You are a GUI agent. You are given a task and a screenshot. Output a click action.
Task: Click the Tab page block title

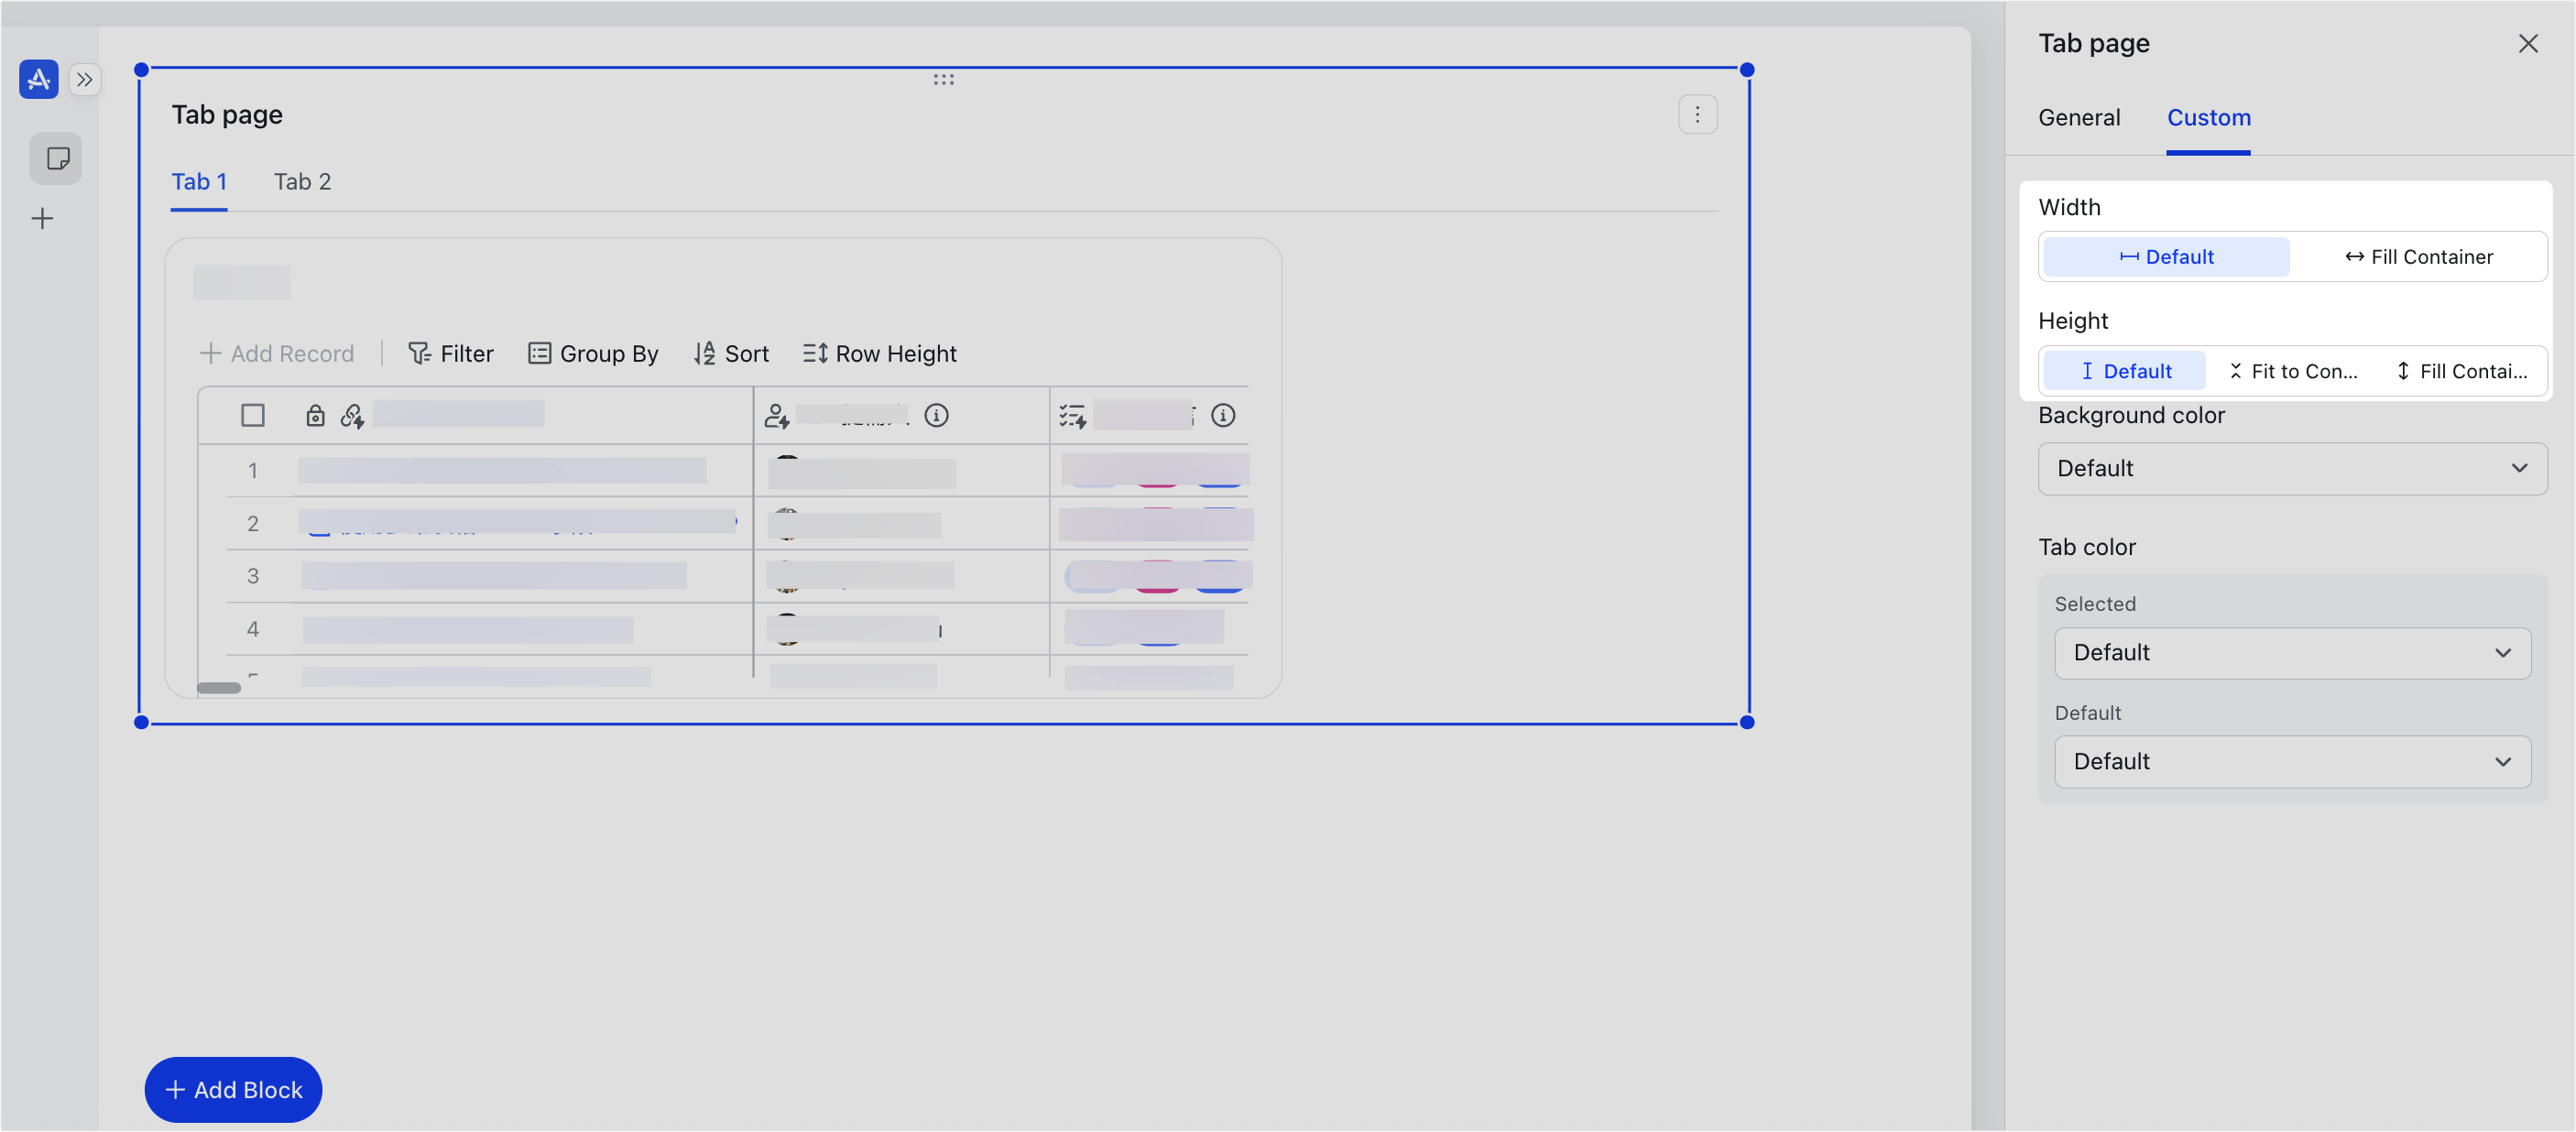(x=227, y=114)
